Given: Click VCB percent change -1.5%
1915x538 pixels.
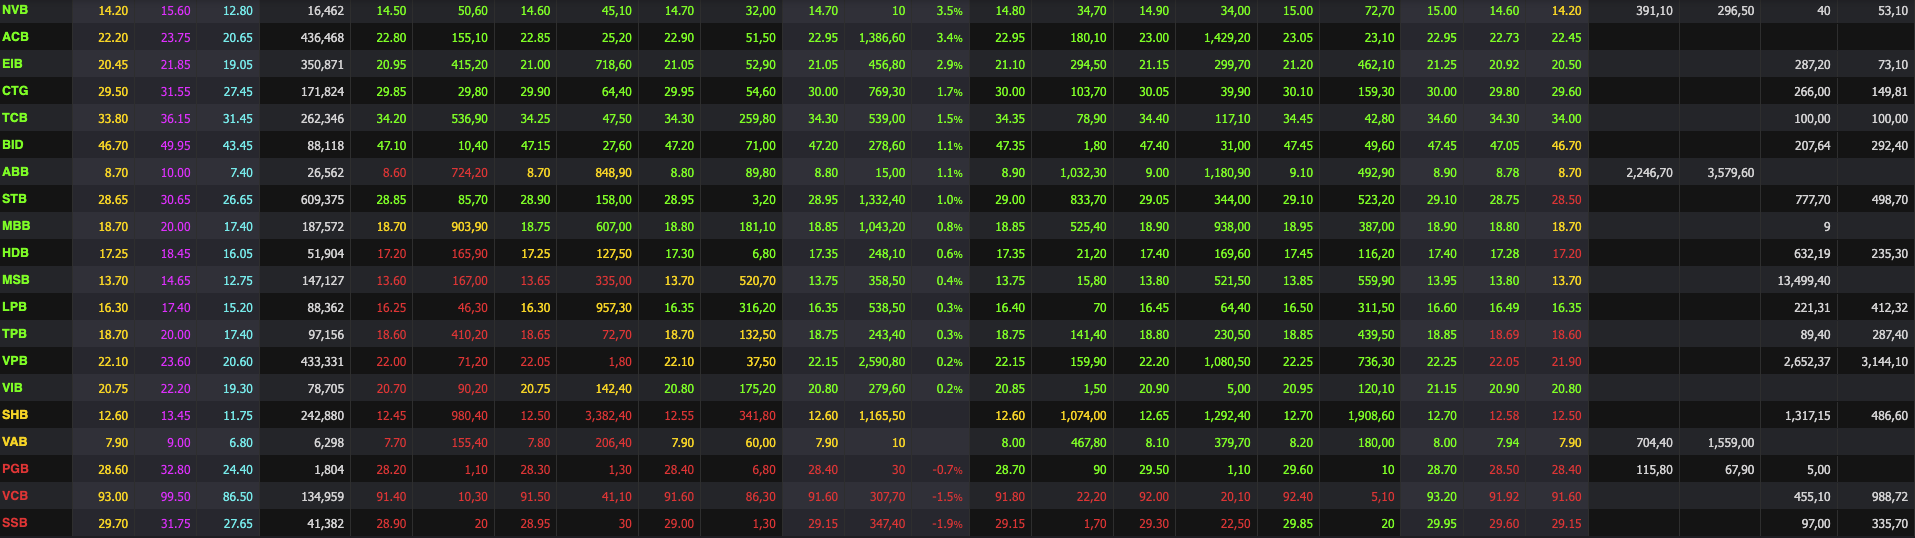Looking at the screenshot, I should [947, 497].
